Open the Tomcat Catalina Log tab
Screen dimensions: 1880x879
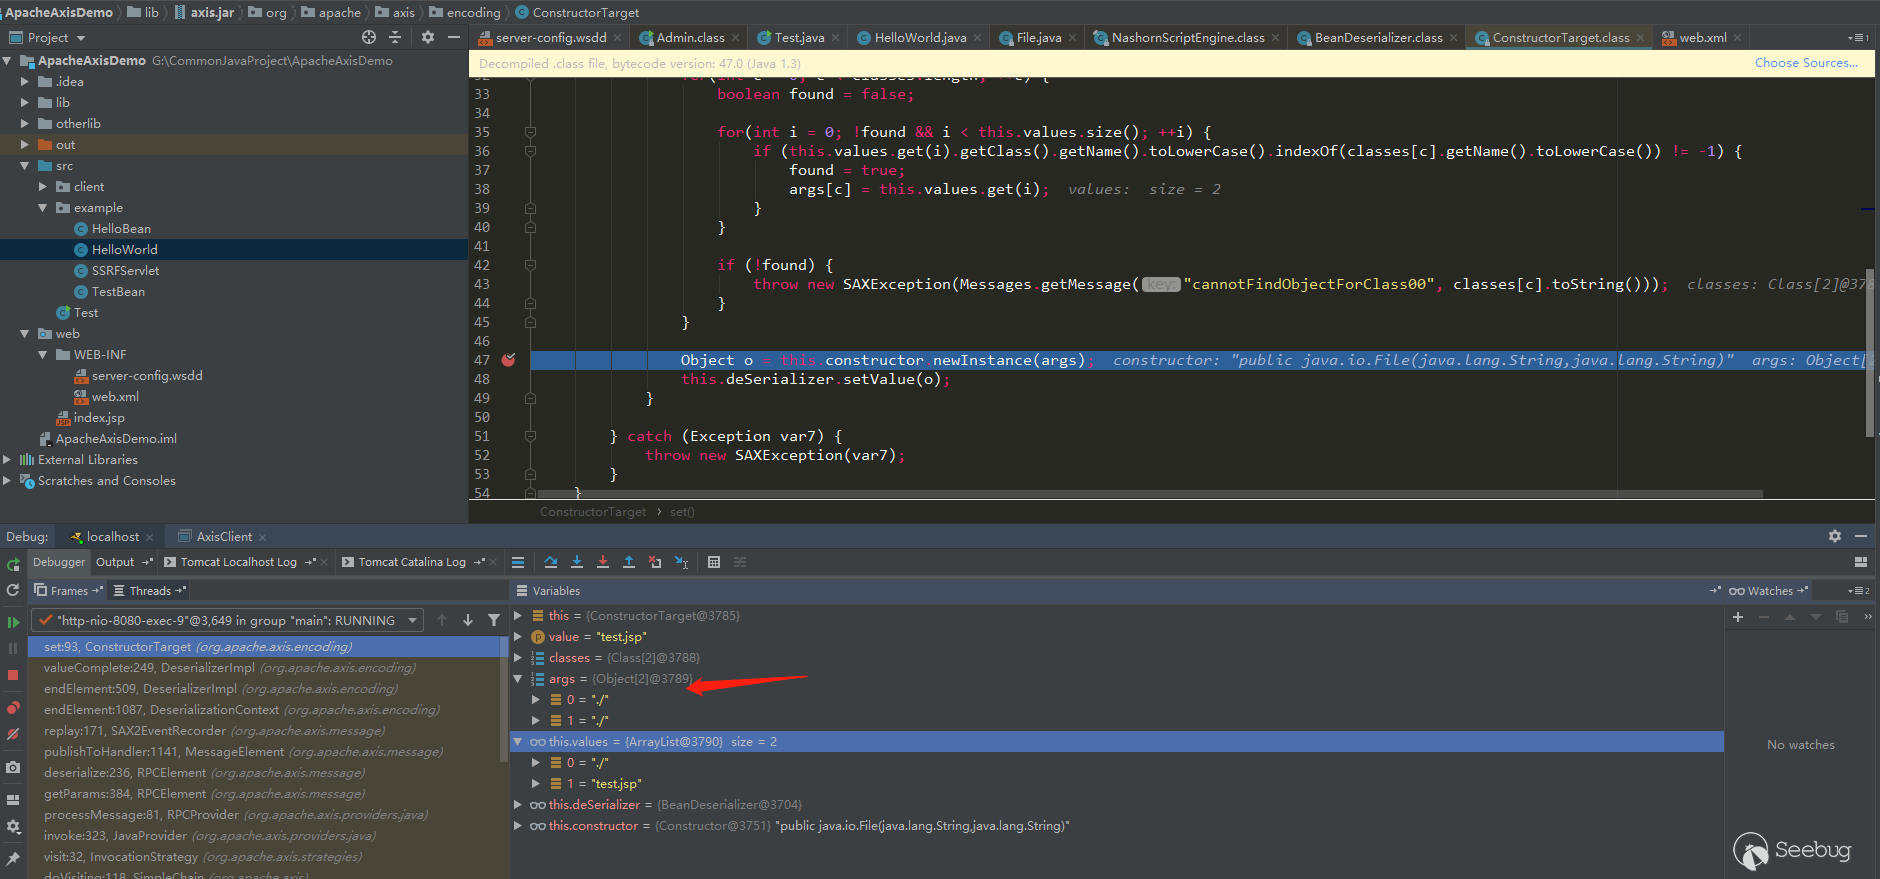pyautogui.click(x=411, y=562)
